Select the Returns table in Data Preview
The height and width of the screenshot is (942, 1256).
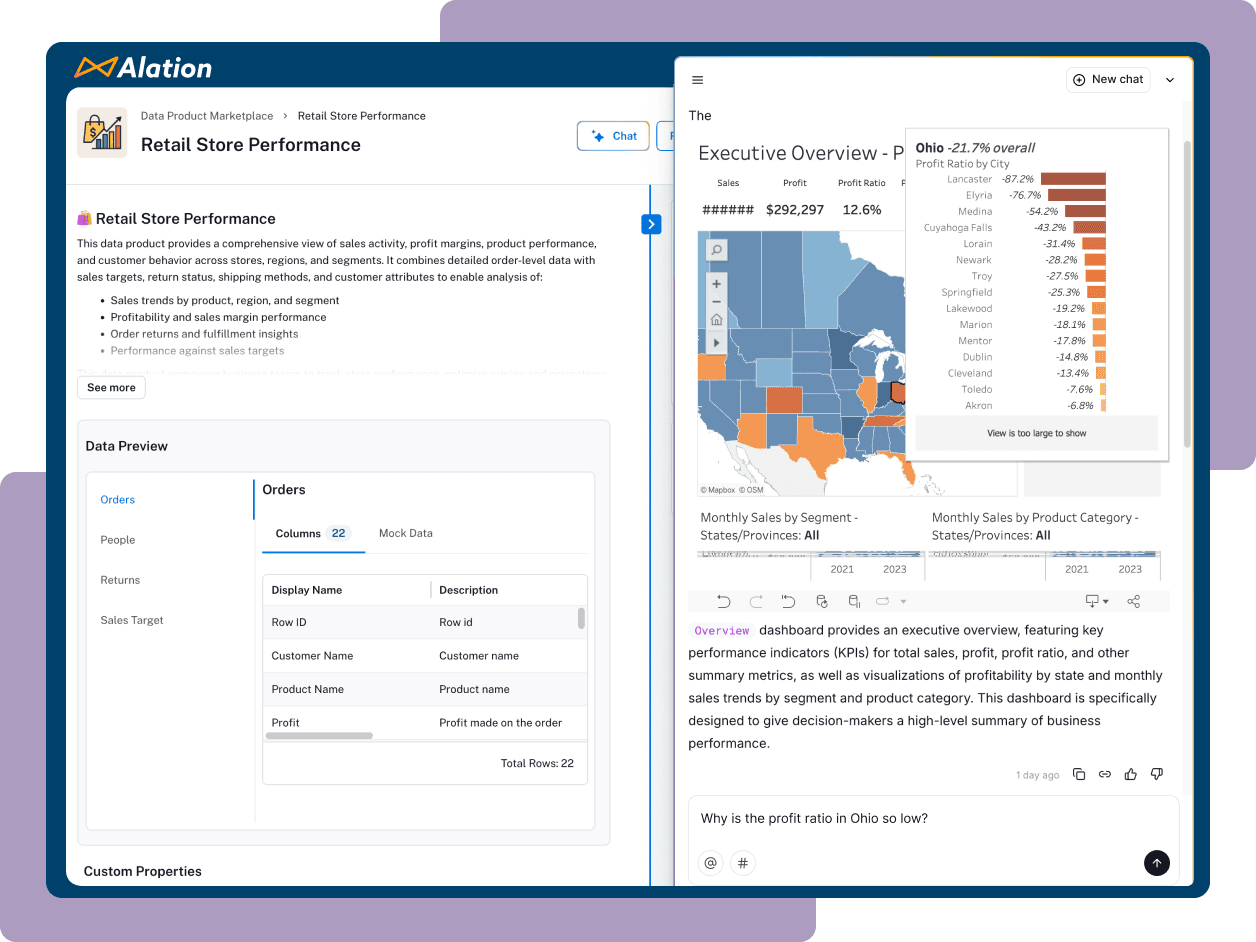[x=119, y=580]
